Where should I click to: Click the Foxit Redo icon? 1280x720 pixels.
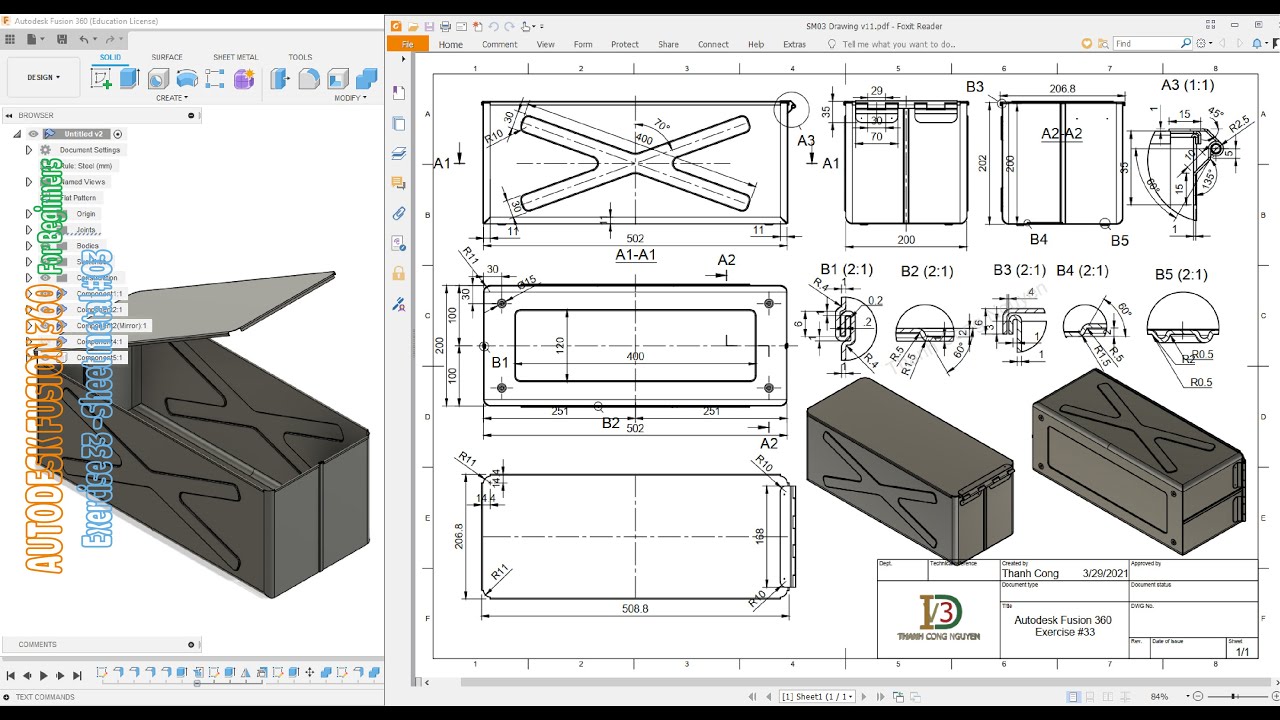[510, 27]
